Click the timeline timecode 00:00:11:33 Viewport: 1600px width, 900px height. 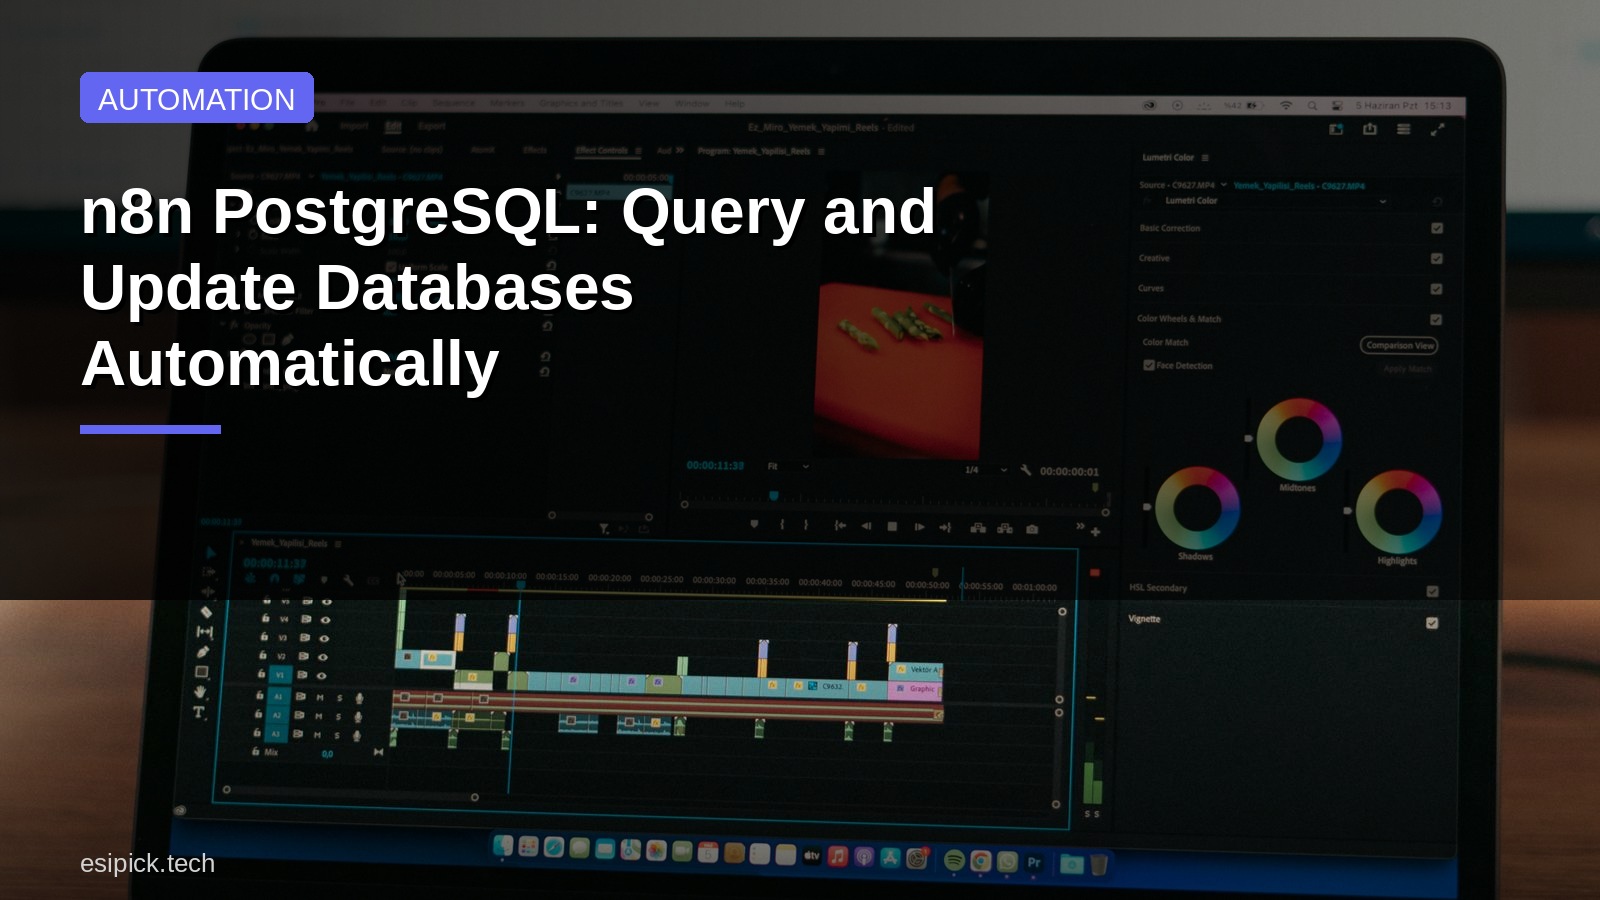pos(275,563)
